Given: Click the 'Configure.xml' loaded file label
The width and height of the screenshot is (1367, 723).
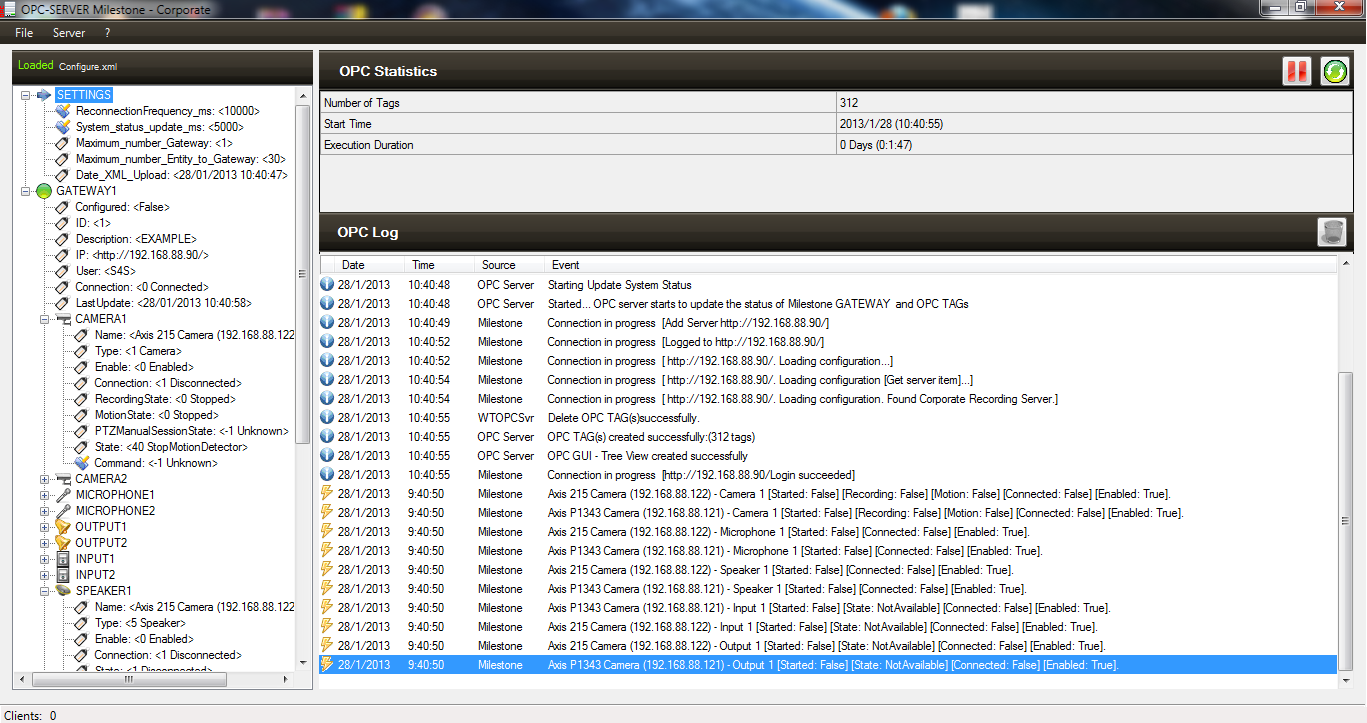Looking at the screenshot, I should point(88,67).
